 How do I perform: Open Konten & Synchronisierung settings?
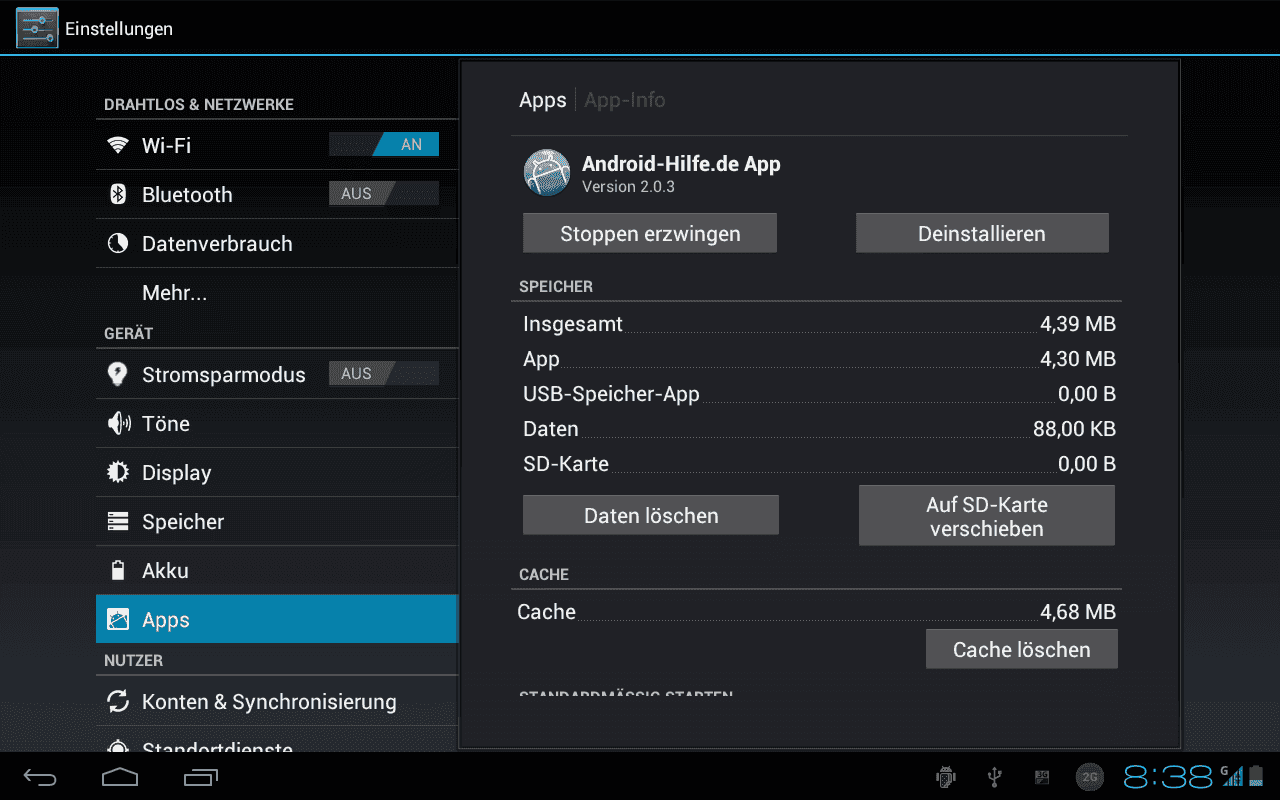pos(277,701)
